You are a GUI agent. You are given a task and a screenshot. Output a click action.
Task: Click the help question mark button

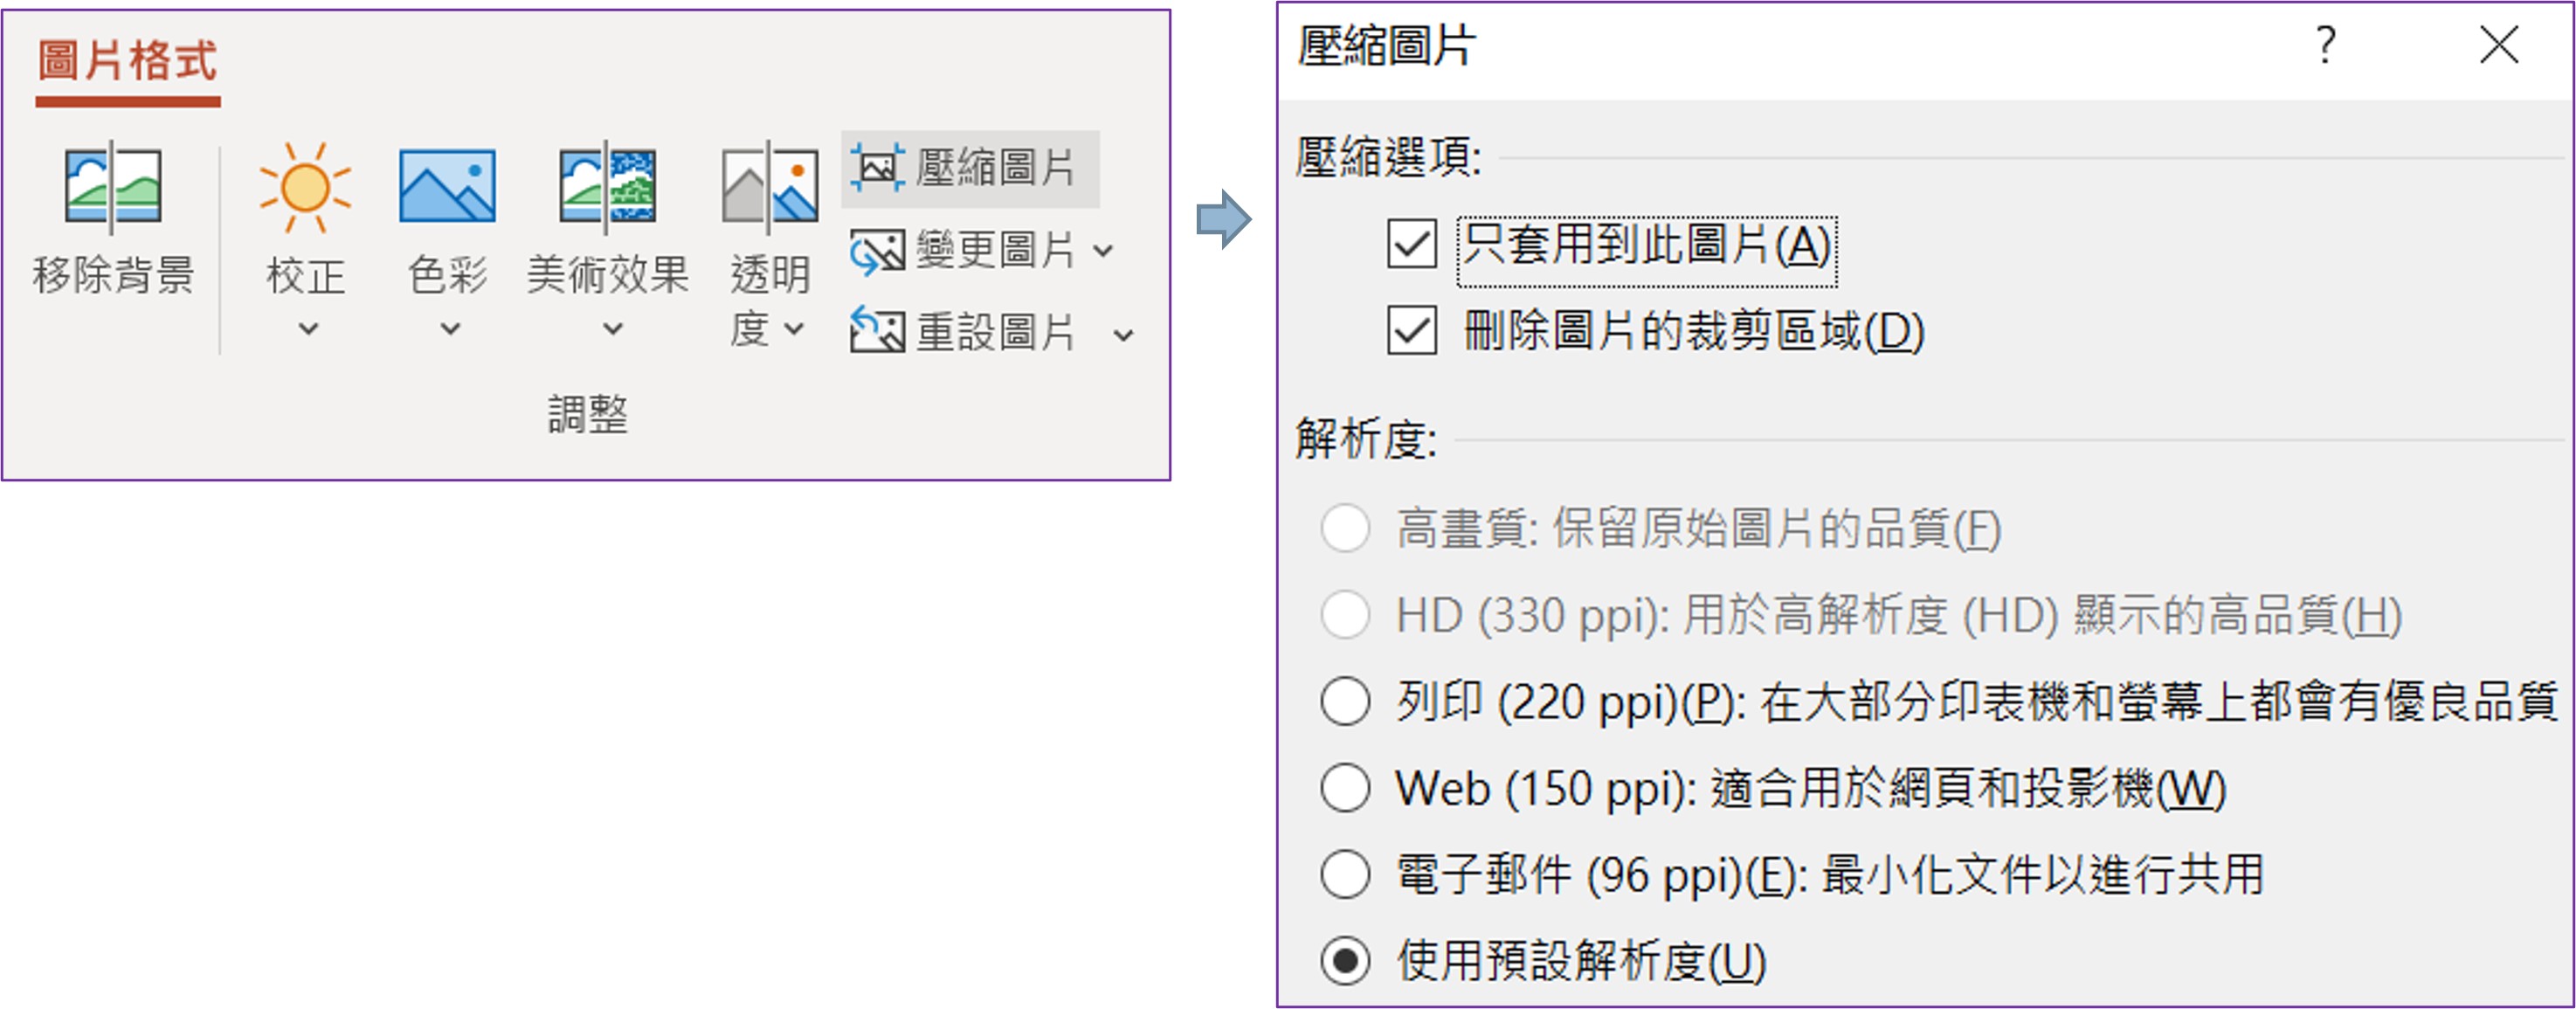(2326, 45)
